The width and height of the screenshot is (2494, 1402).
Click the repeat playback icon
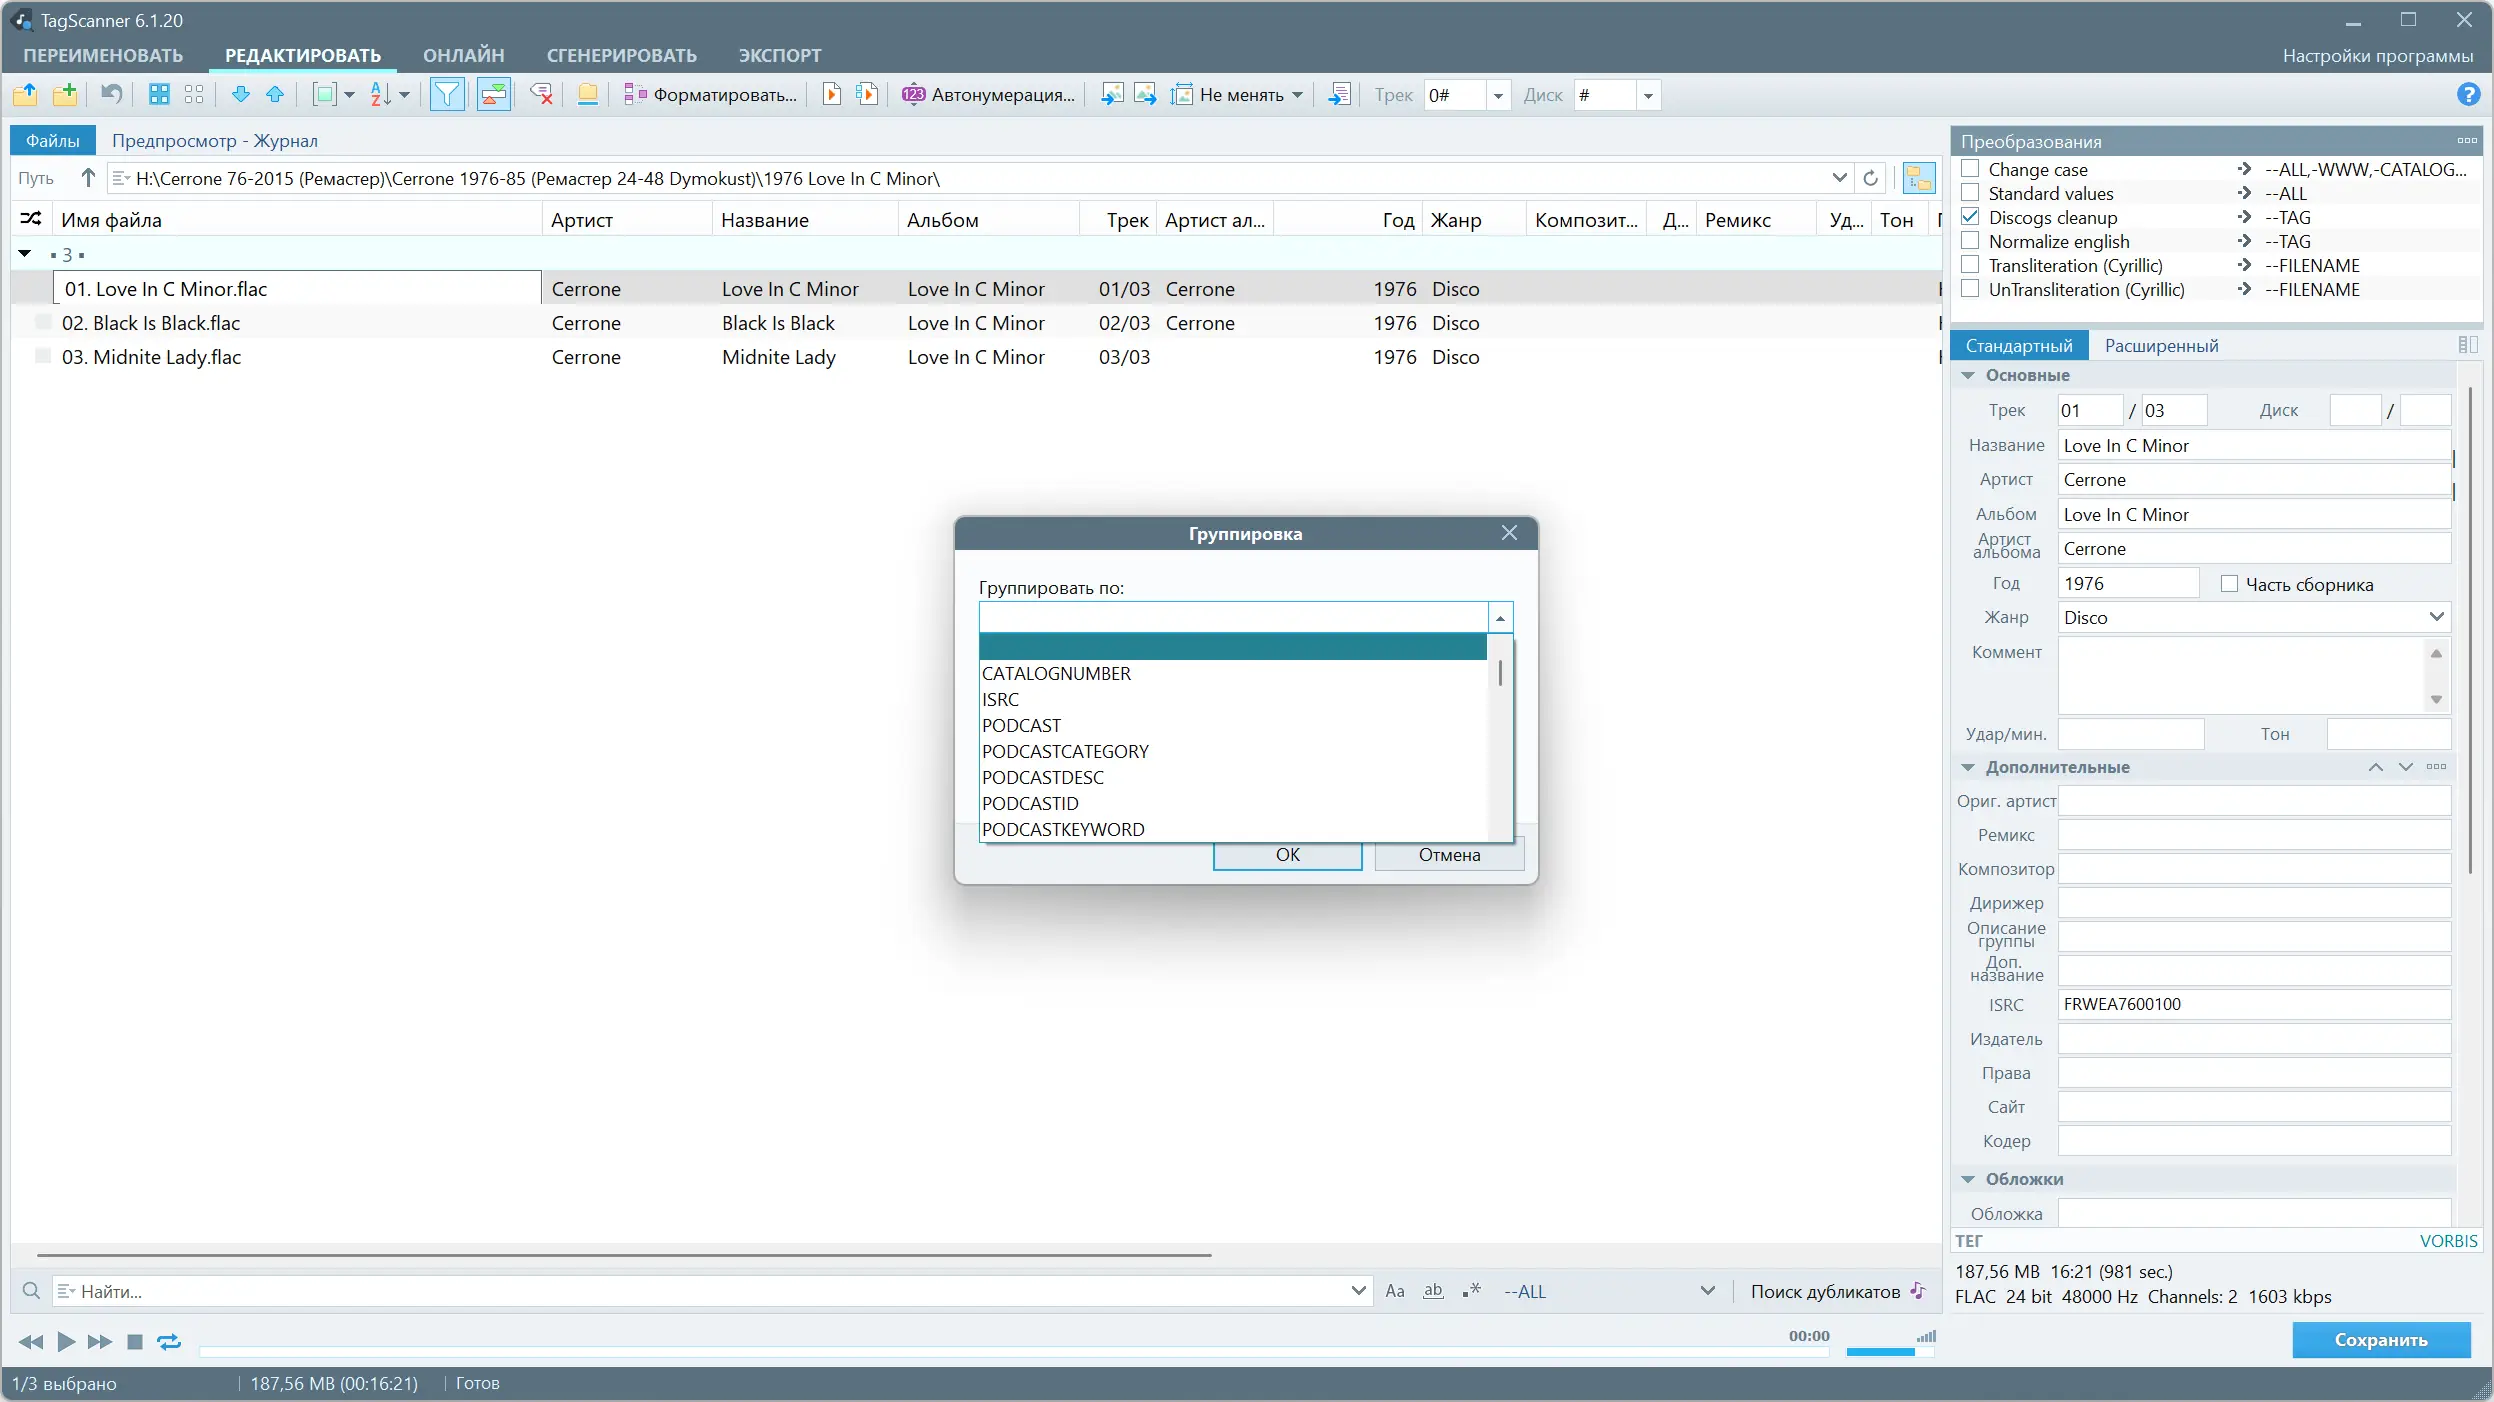pos(169,1342)
